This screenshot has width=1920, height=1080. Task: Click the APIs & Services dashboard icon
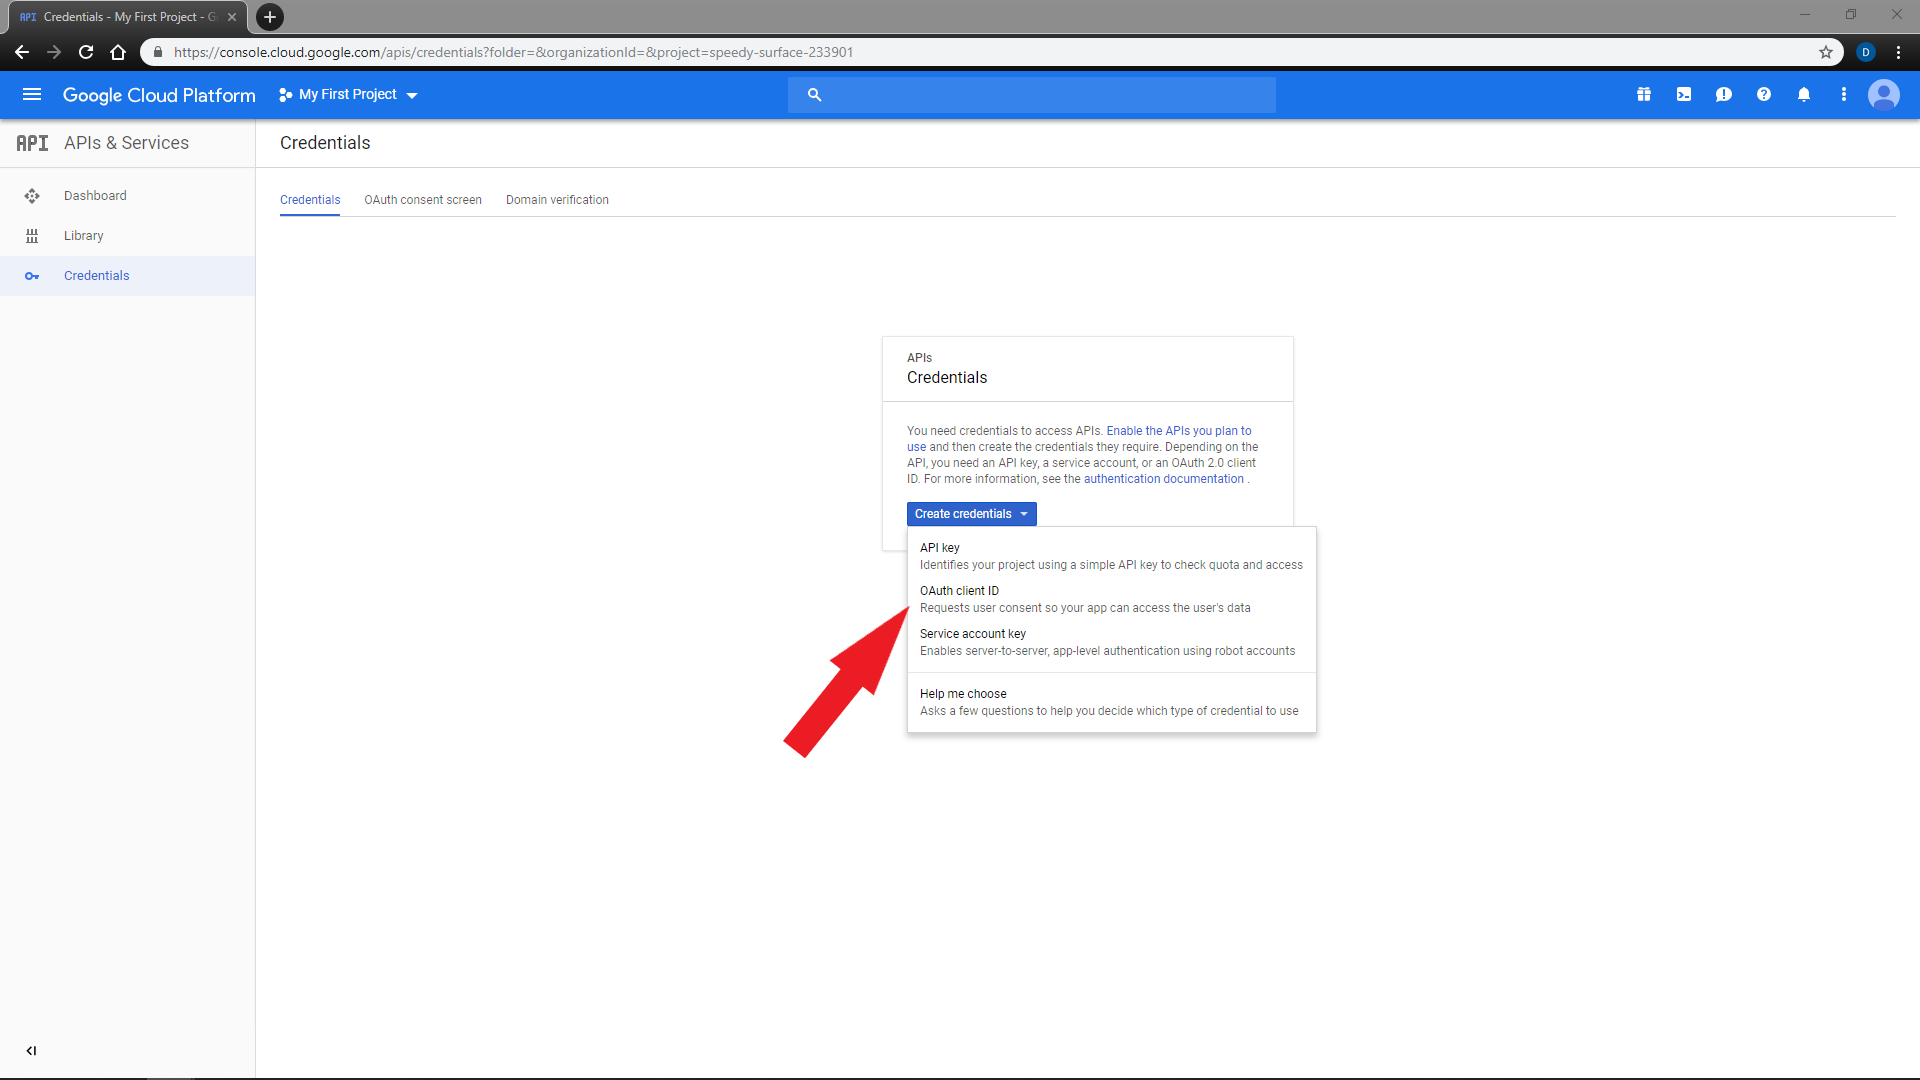(x=32, y=195)
